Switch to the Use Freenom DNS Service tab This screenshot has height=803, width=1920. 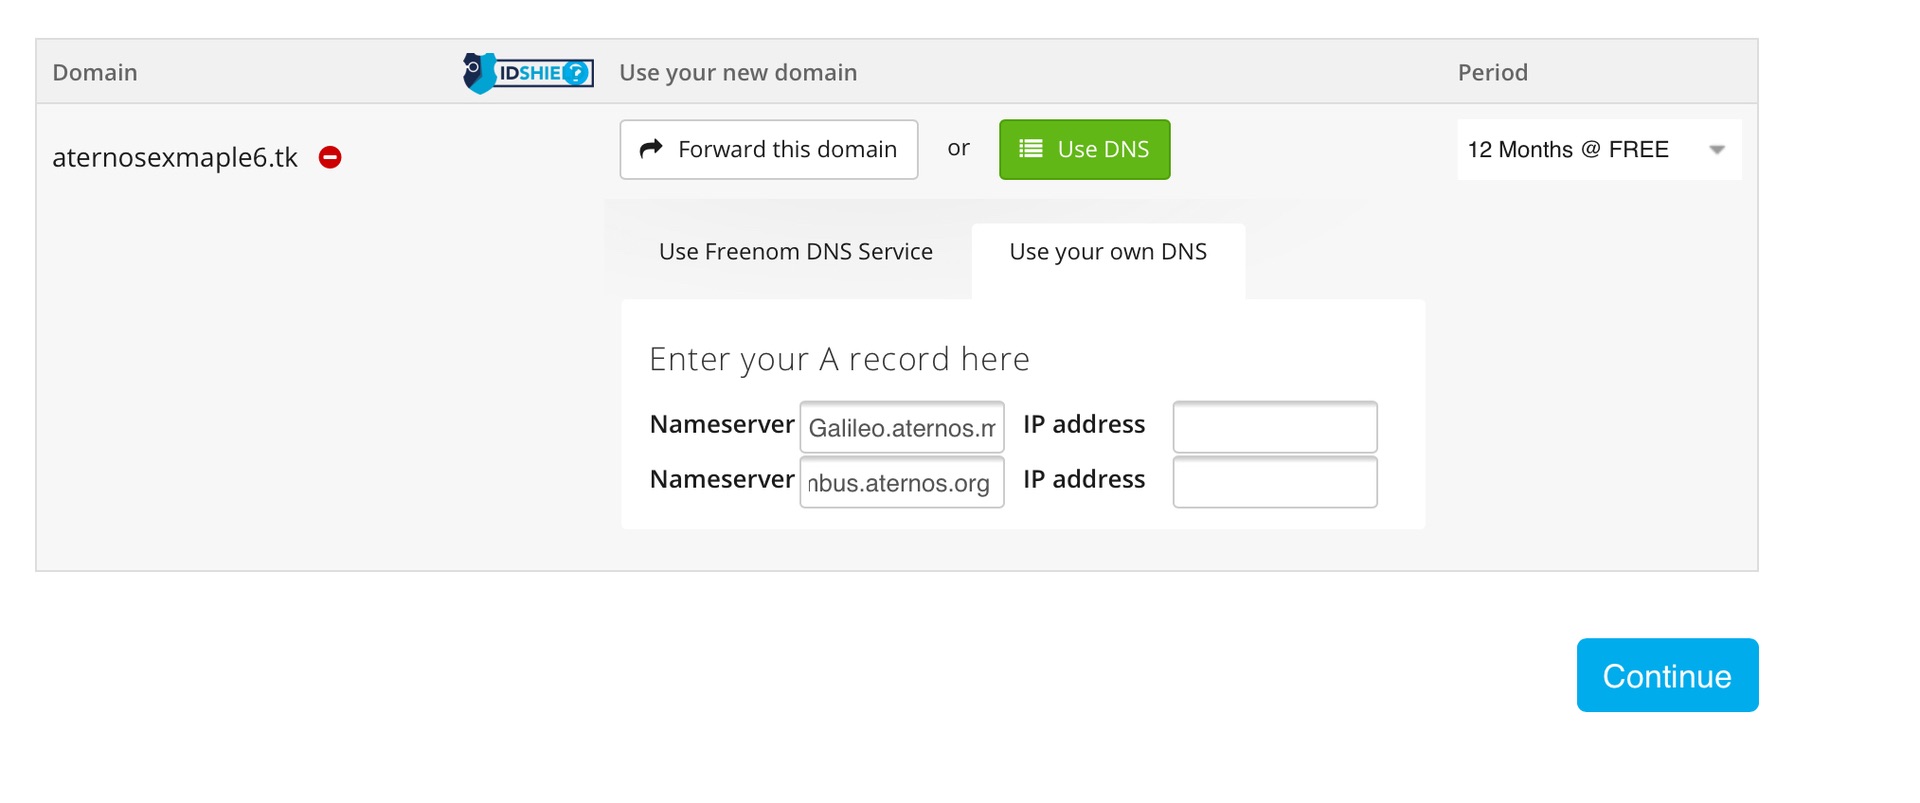click(796, 252)
